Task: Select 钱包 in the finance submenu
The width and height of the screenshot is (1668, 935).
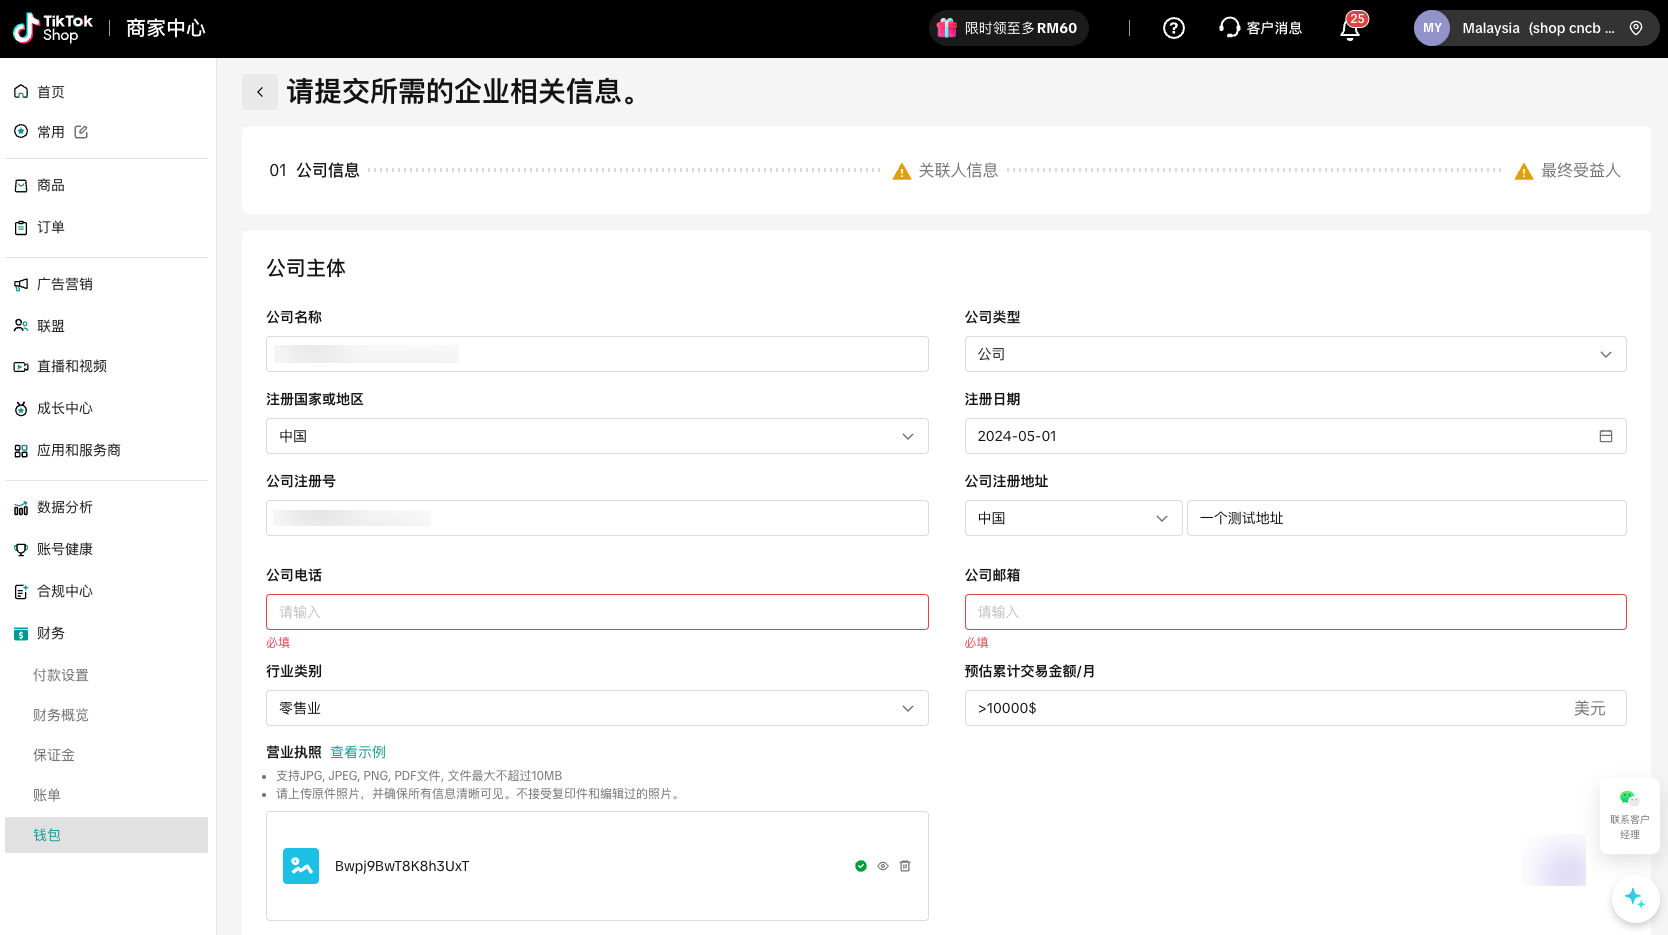Action: 47,835
